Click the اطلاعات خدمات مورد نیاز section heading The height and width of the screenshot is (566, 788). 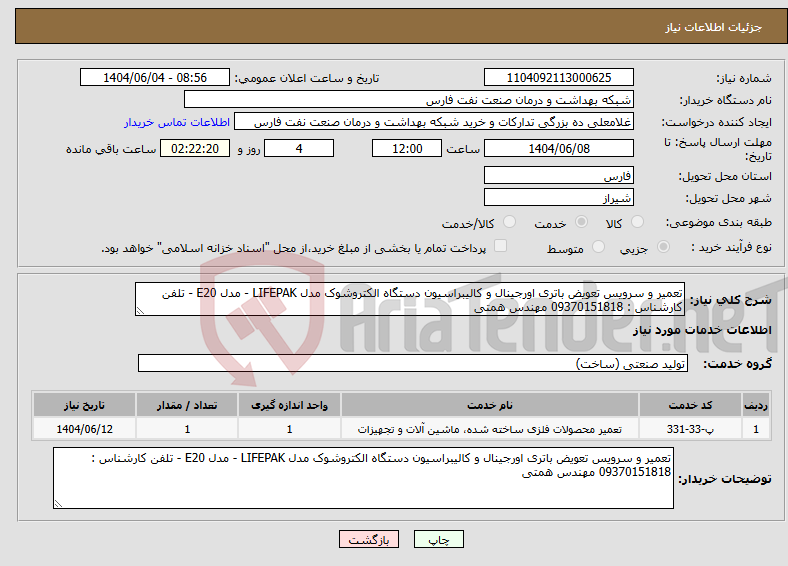pyautogui.click(x=702, y=330)
